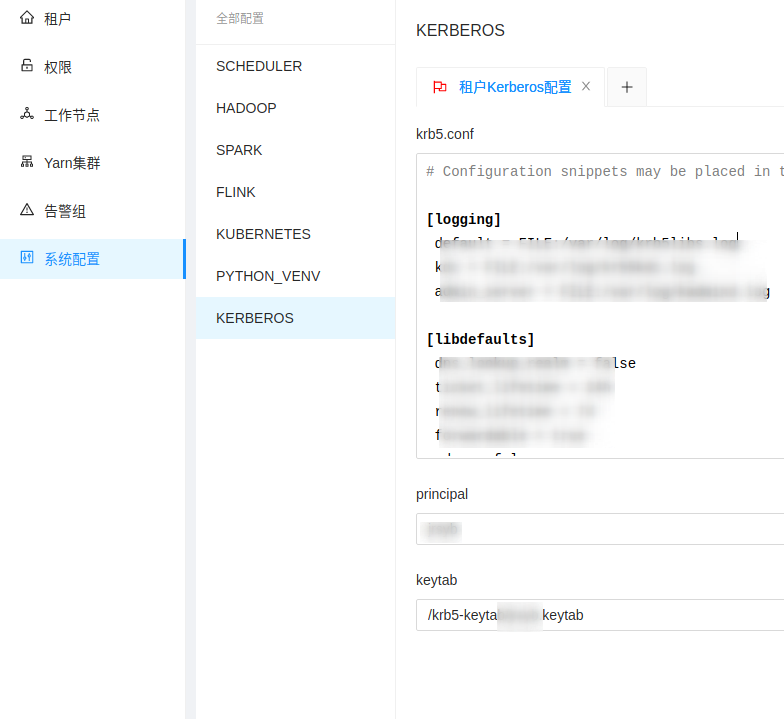Select the PYTHON_VENV configuration
This screenshot has width=784, height=719.
click(x=296, y=276)
